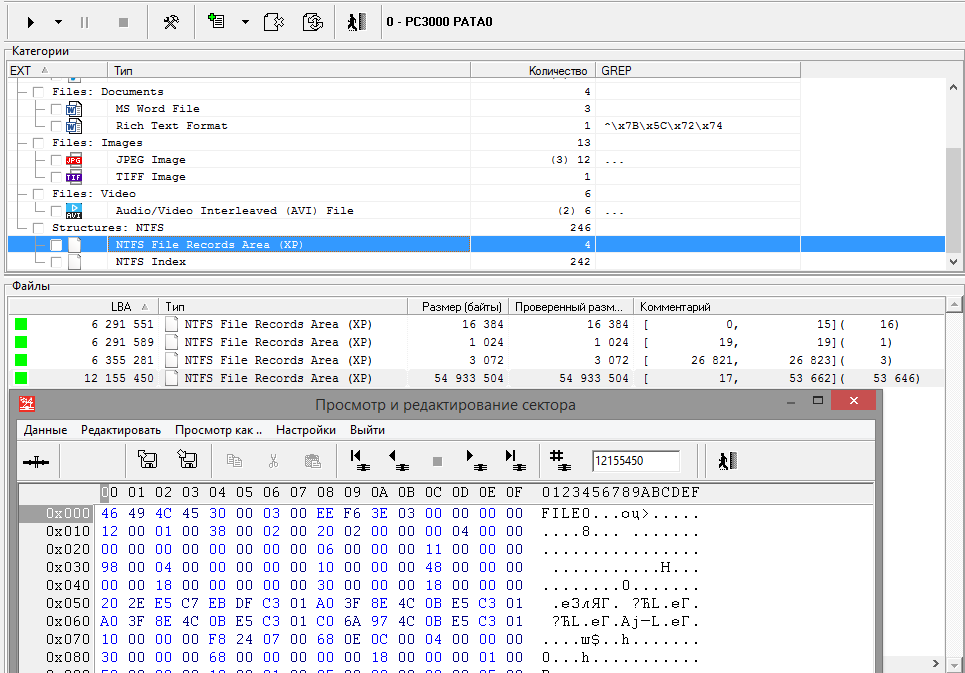This screenshot has height=673, width=965.
Task: Jump to last sector in sector editor
Action: click(x=513, y=460)
